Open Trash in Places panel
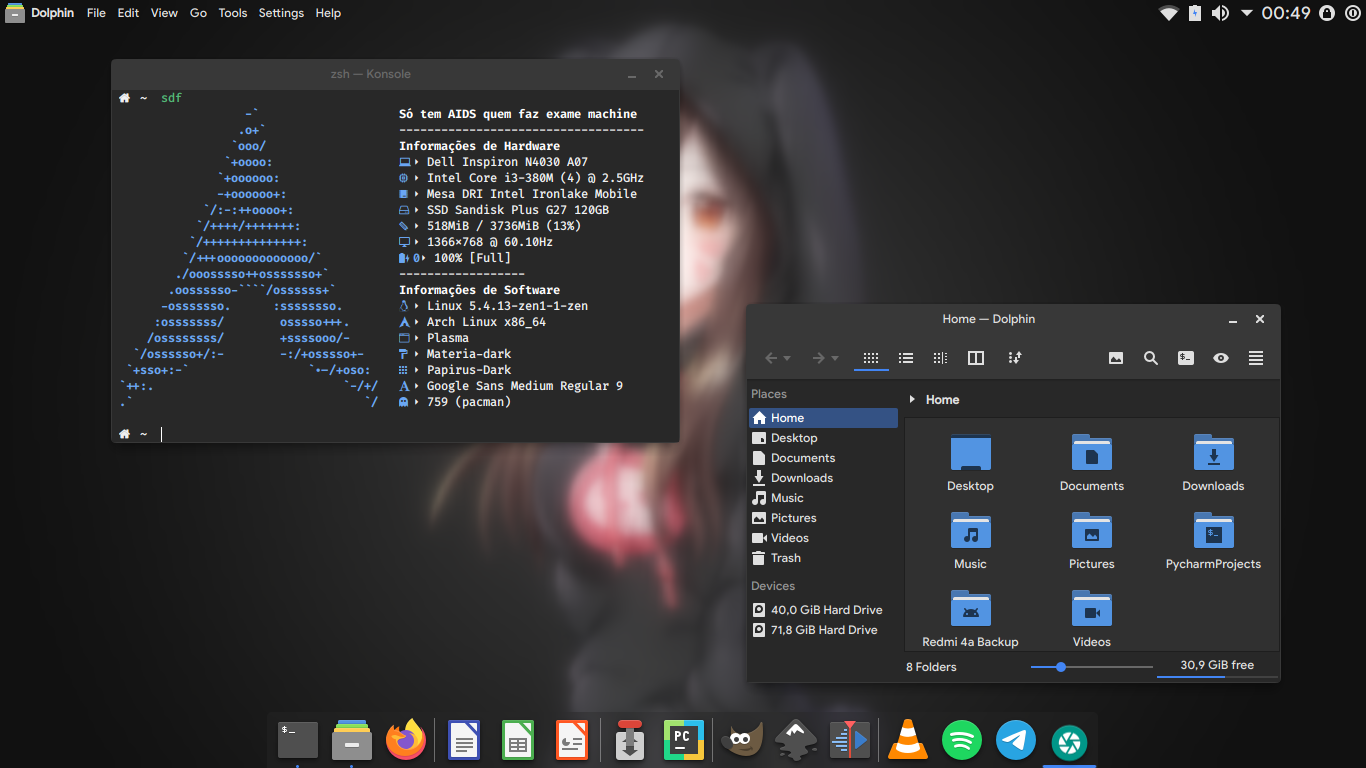The image size is (1366, 768). click(x=823, y=558)
